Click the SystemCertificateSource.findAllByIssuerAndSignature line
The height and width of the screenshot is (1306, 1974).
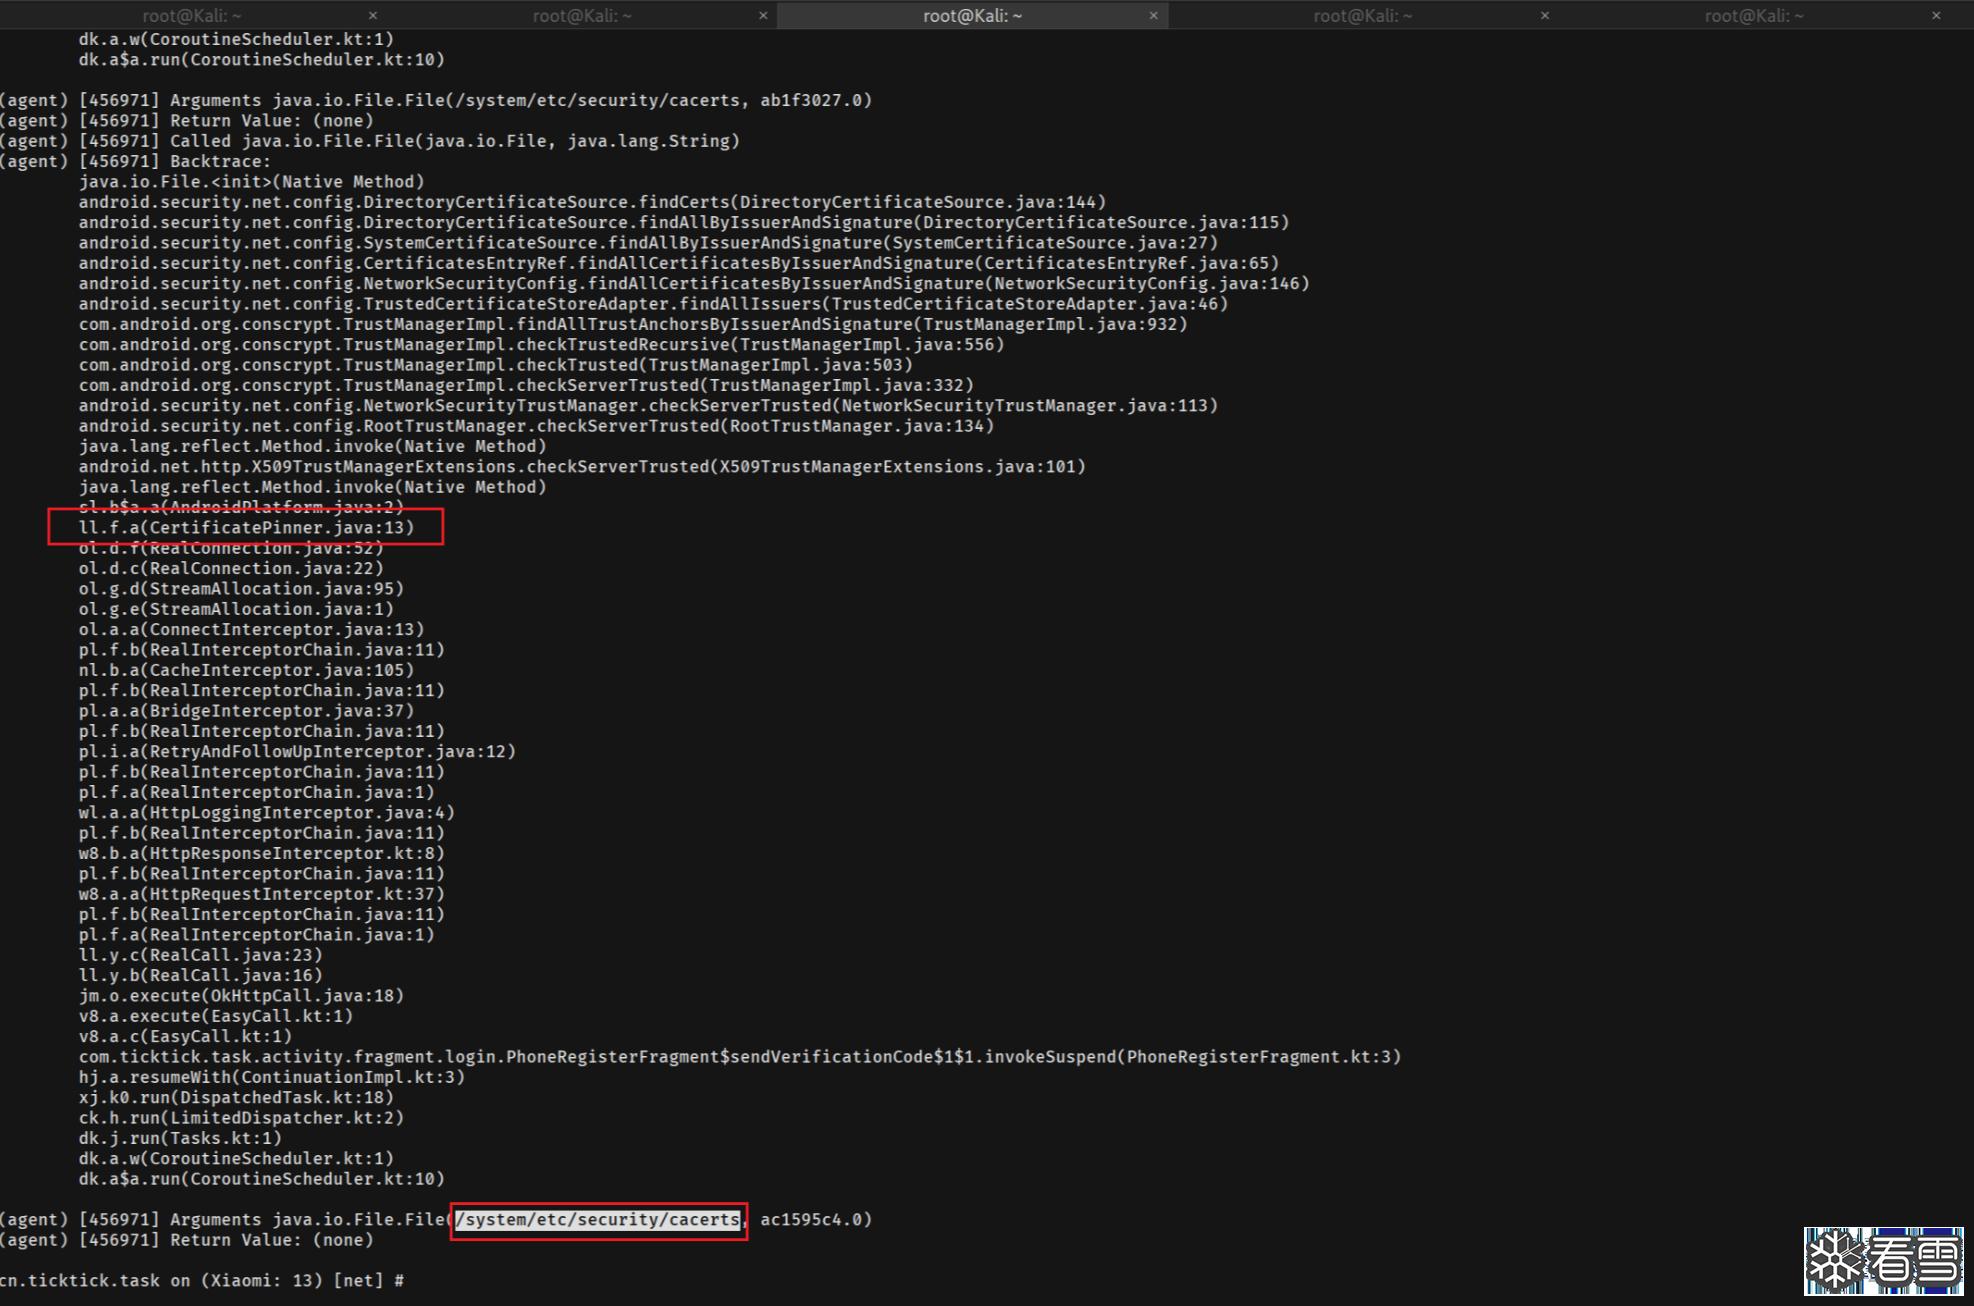(648, 242)
